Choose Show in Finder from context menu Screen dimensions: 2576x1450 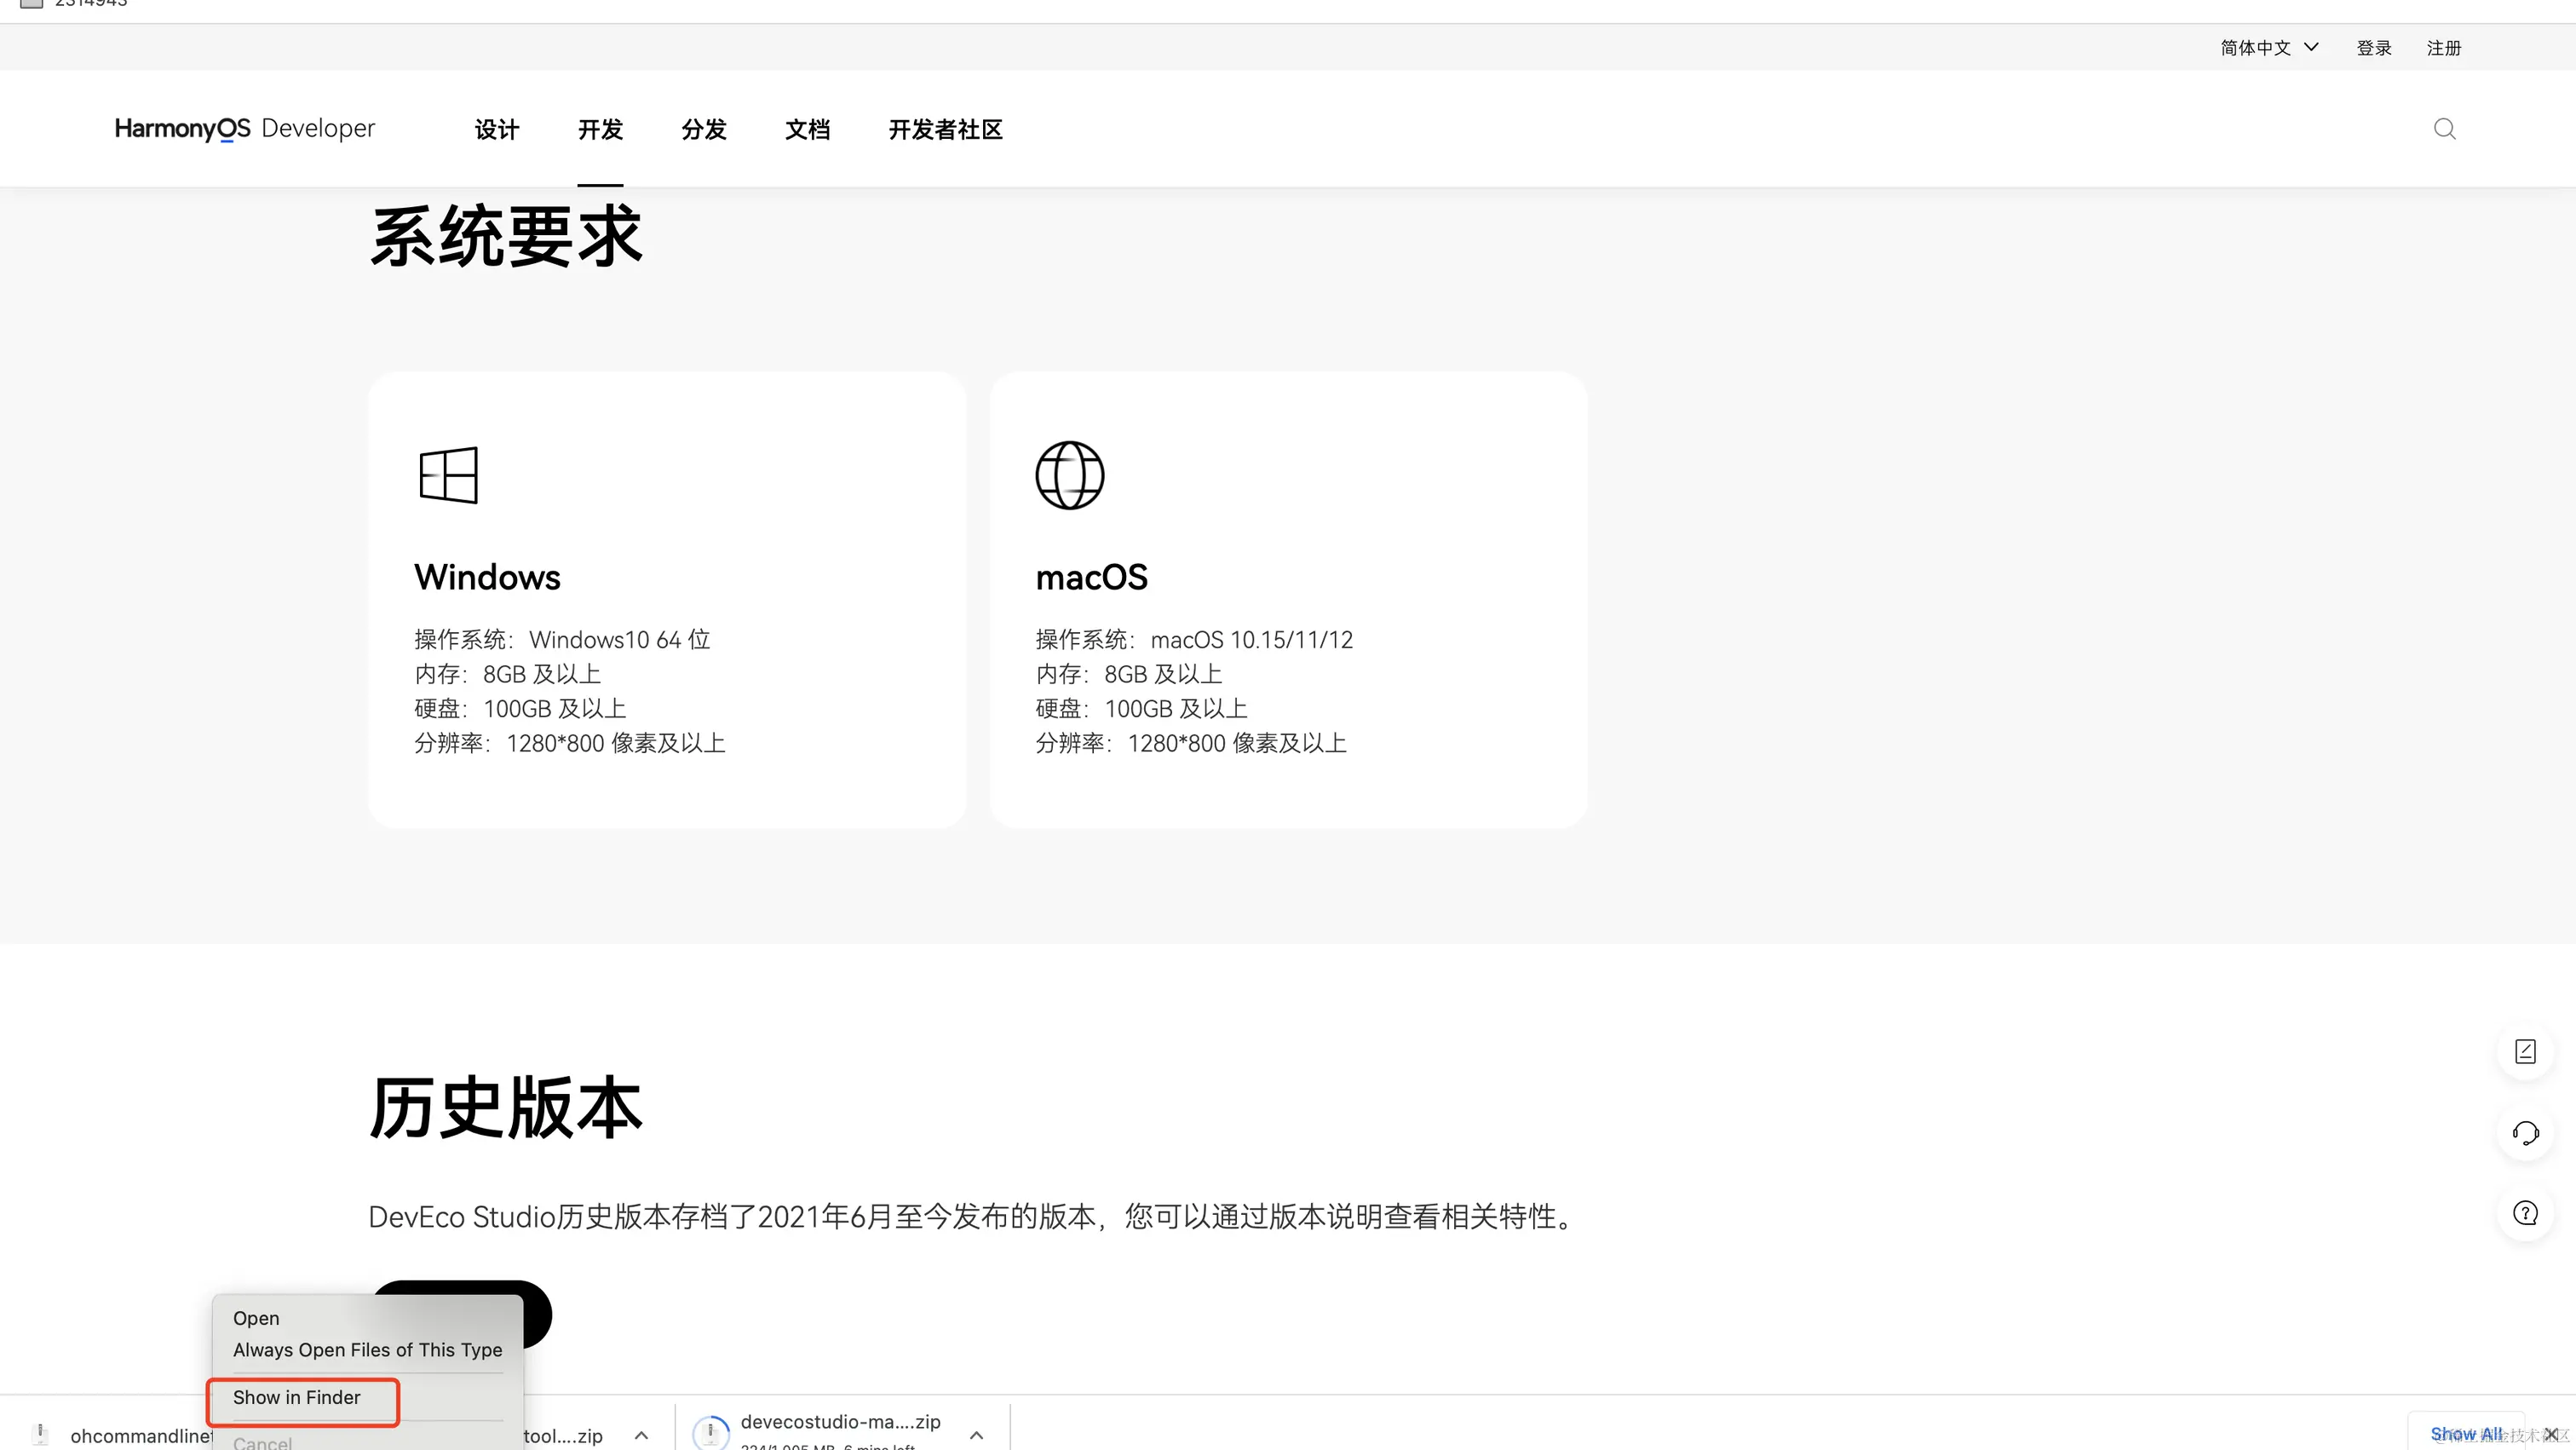(297, 1397)
